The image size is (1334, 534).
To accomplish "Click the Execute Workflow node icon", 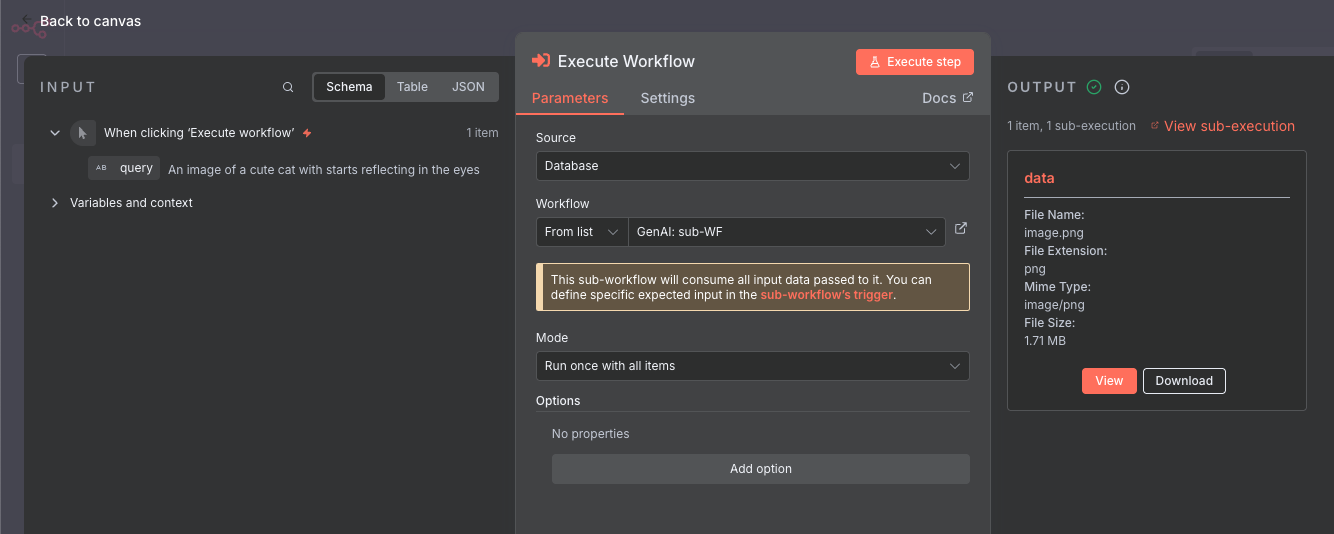I will point(541,61).
